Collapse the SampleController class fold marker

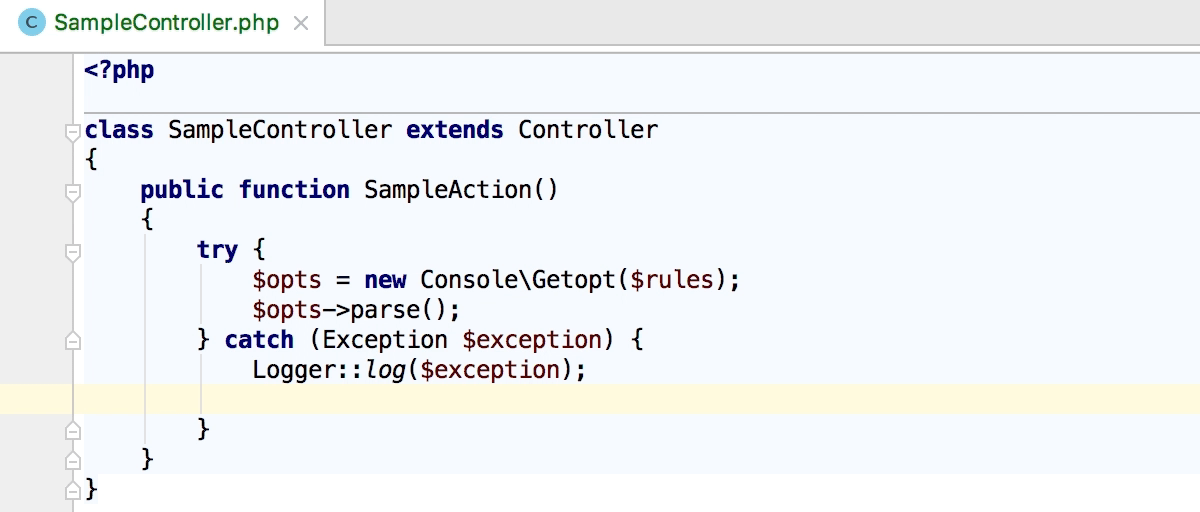pos(72,131)
